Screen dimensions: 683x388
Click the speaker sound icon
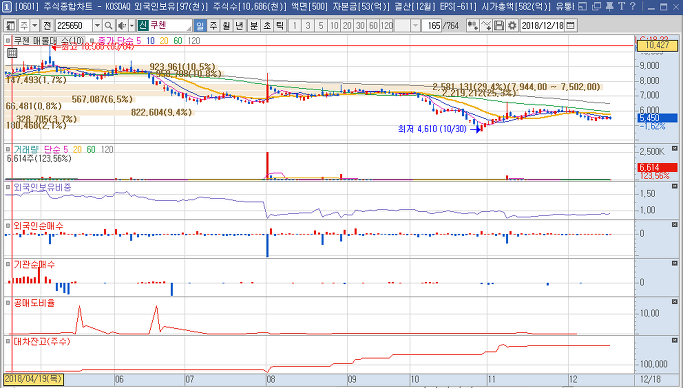(122, 26)
